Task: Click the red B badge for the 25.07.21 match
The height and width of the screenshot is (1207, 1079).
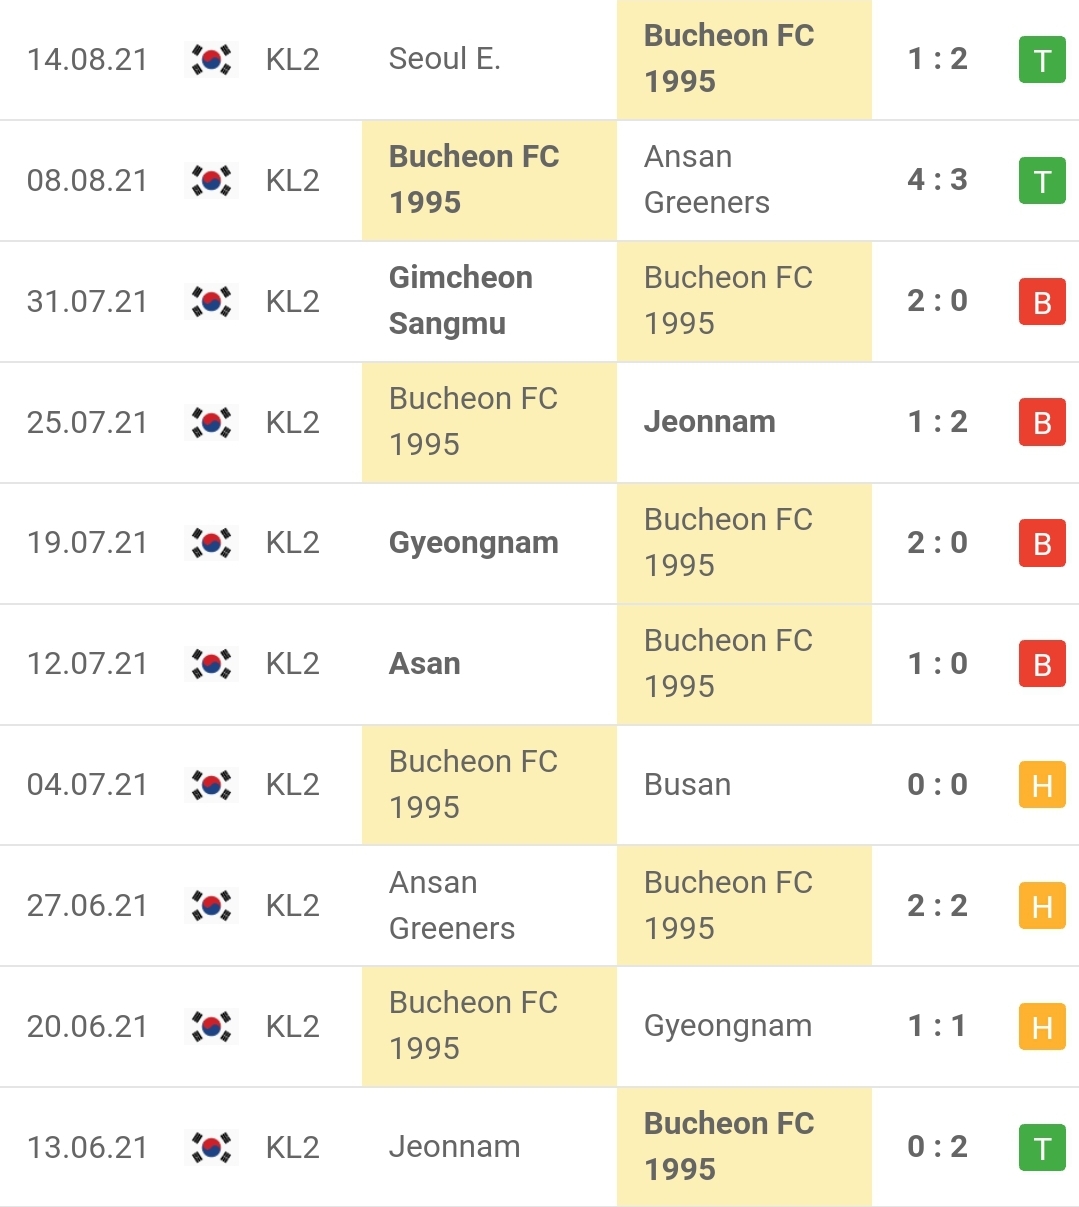Action: coord(1042,422)
